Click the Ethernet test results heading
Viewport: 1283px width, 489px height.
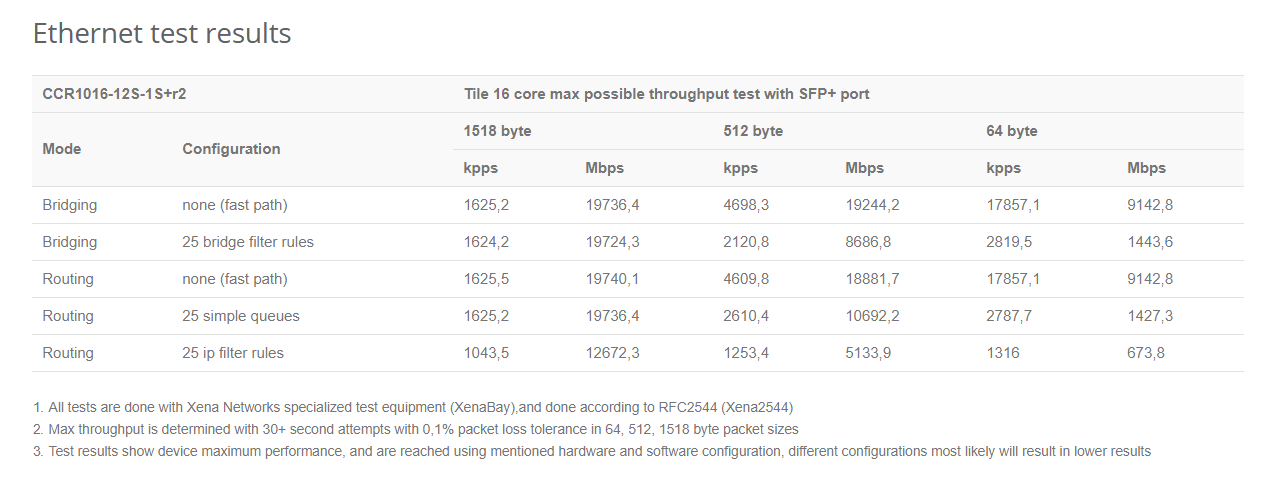pos(162,33)
